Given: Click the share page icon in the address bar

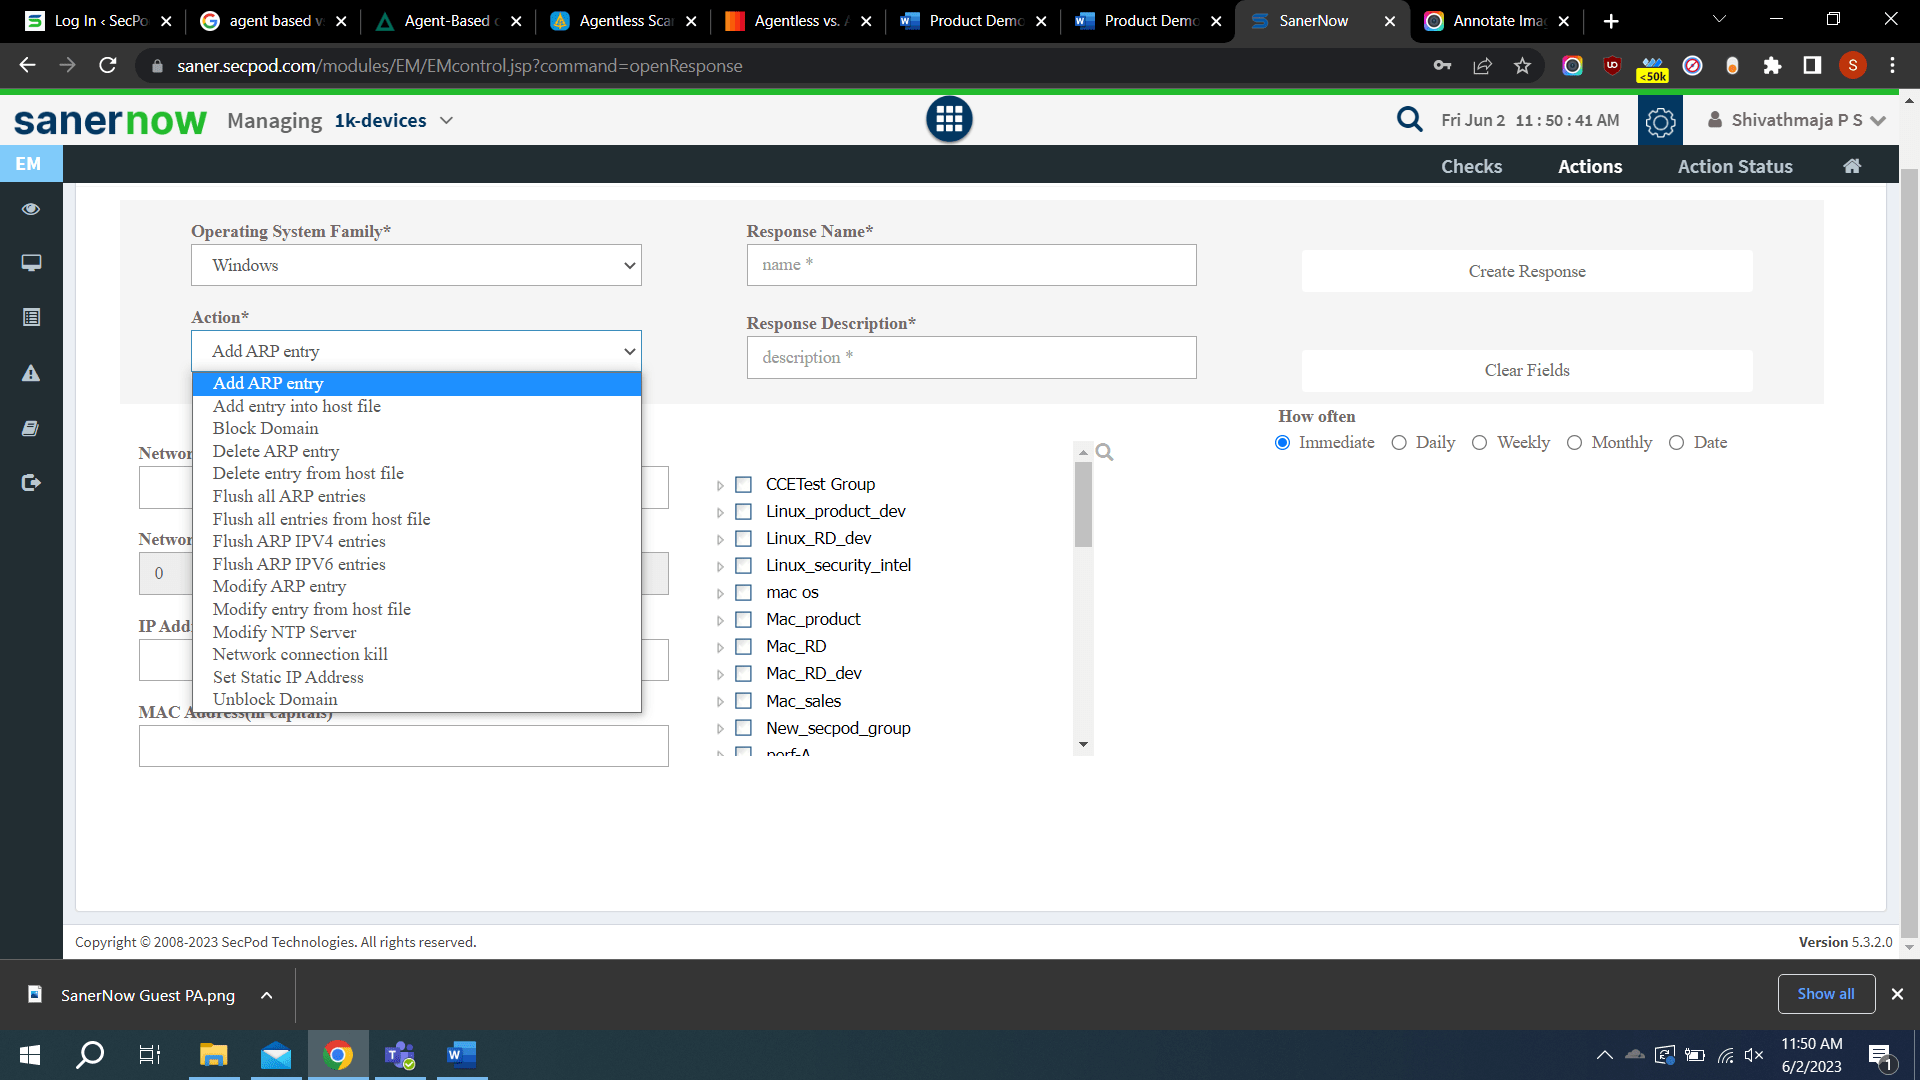Looking at the screenshot, I should tap(1482, 66).
